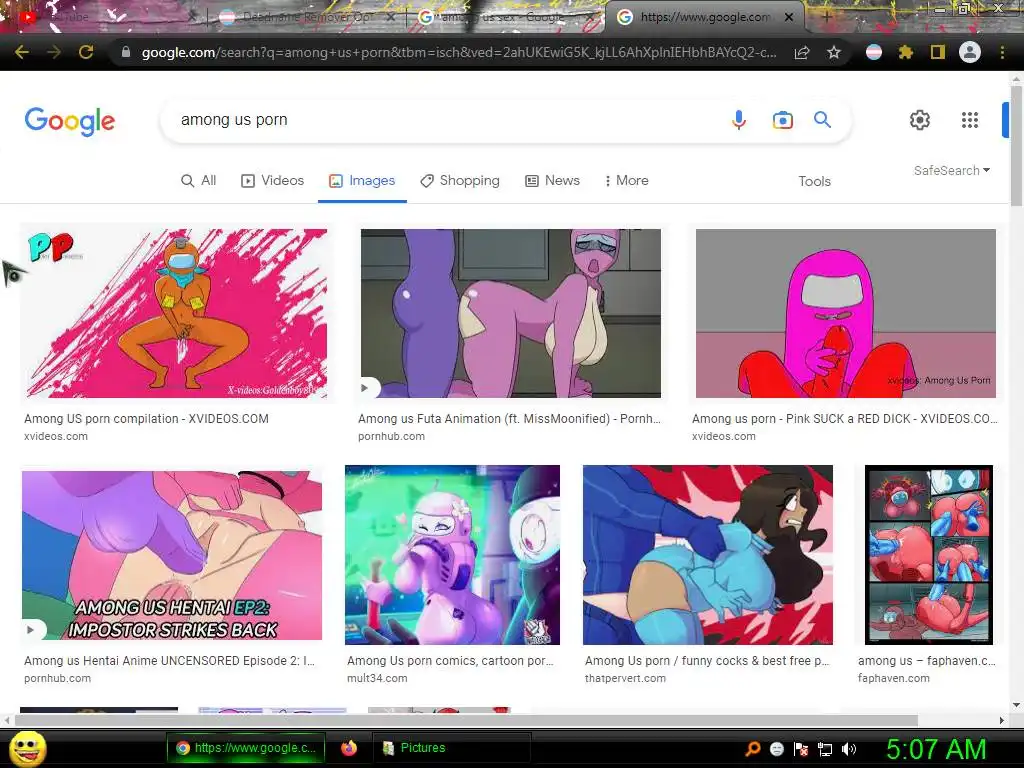Image resolution: width=1024 pixels, height=768 pixels.
Task: Launch Firefox from the taskbar
Action: [349, 748]
